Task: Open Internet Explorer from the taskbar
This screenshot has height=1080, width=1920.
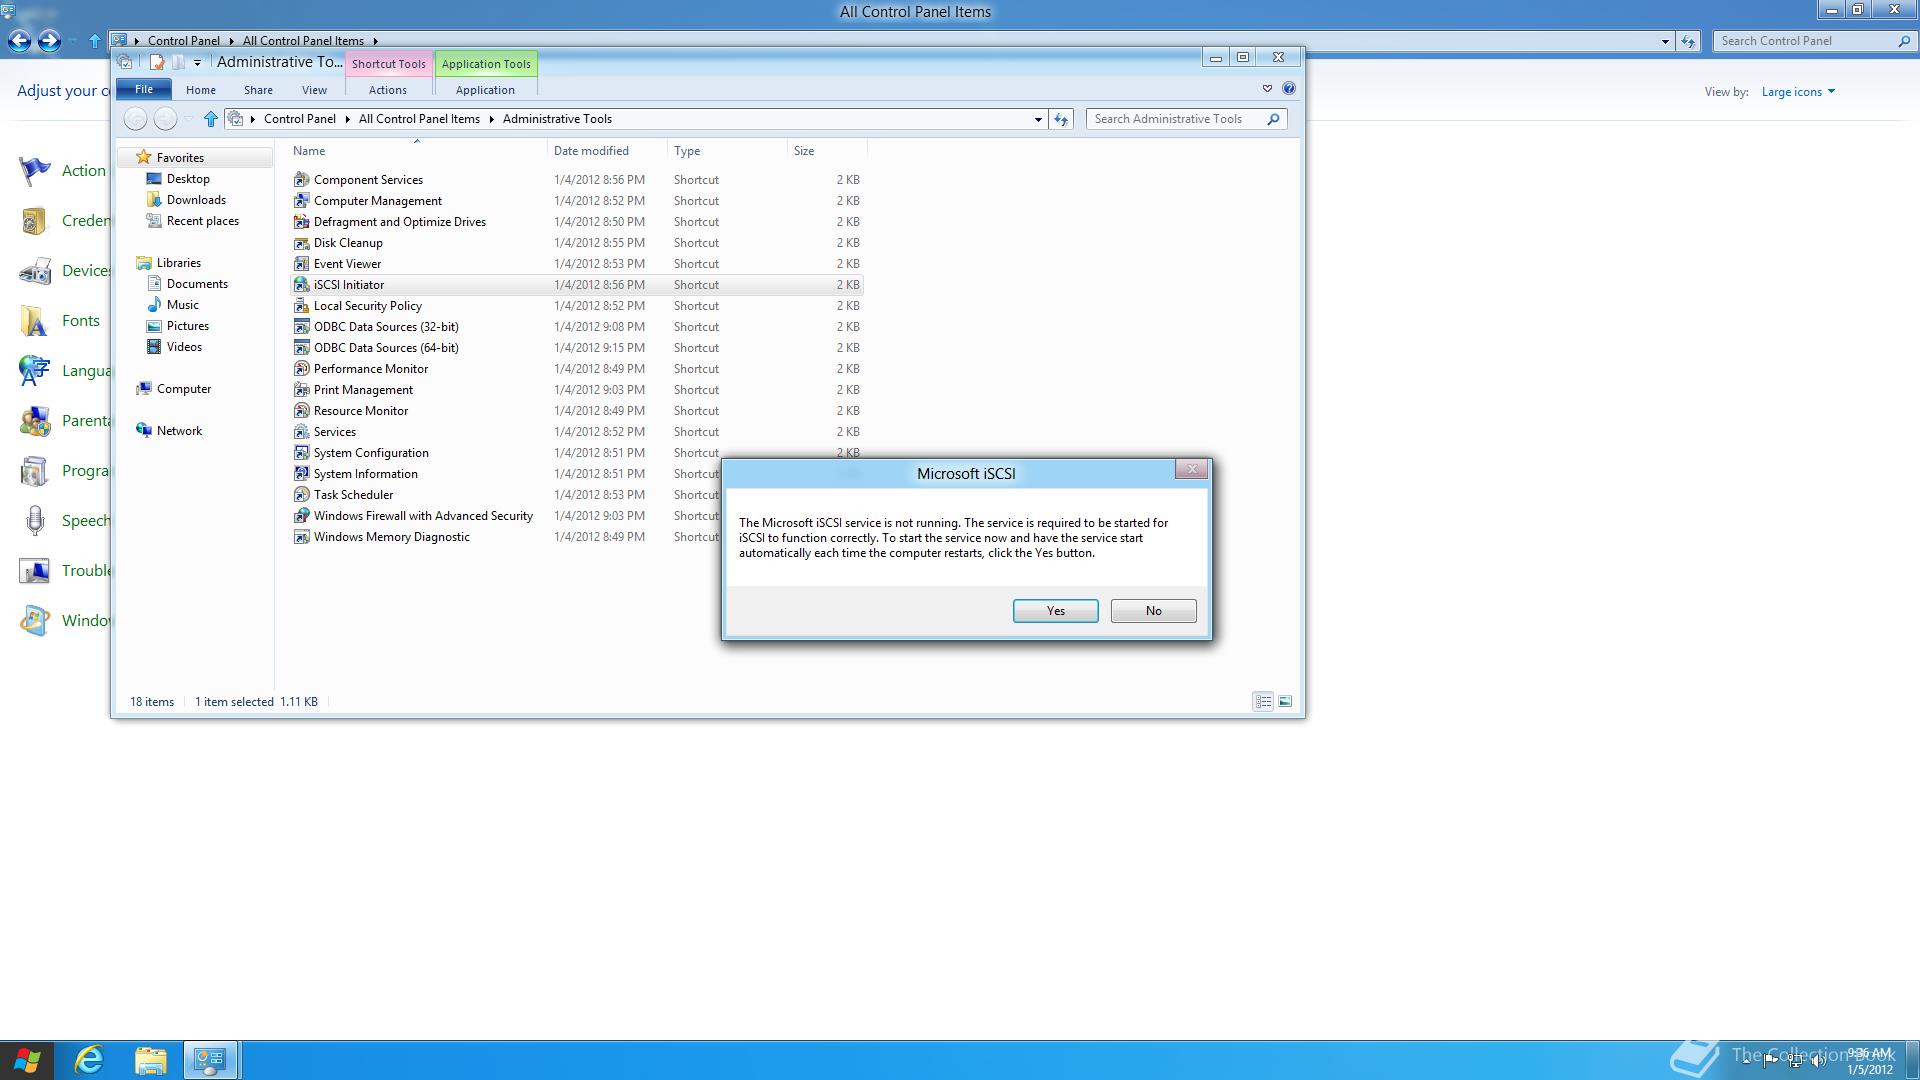Action: (x=90, y=1060)
